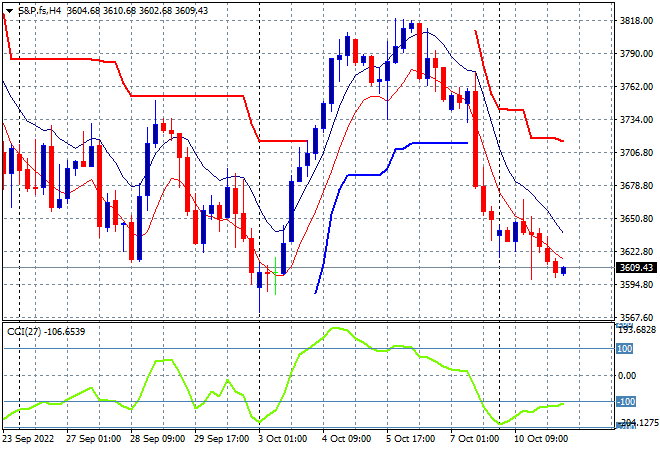This screenshot has width=660, height=450.
Task: Click the 23 Sep 2022 date label
Action: (28, 439)
